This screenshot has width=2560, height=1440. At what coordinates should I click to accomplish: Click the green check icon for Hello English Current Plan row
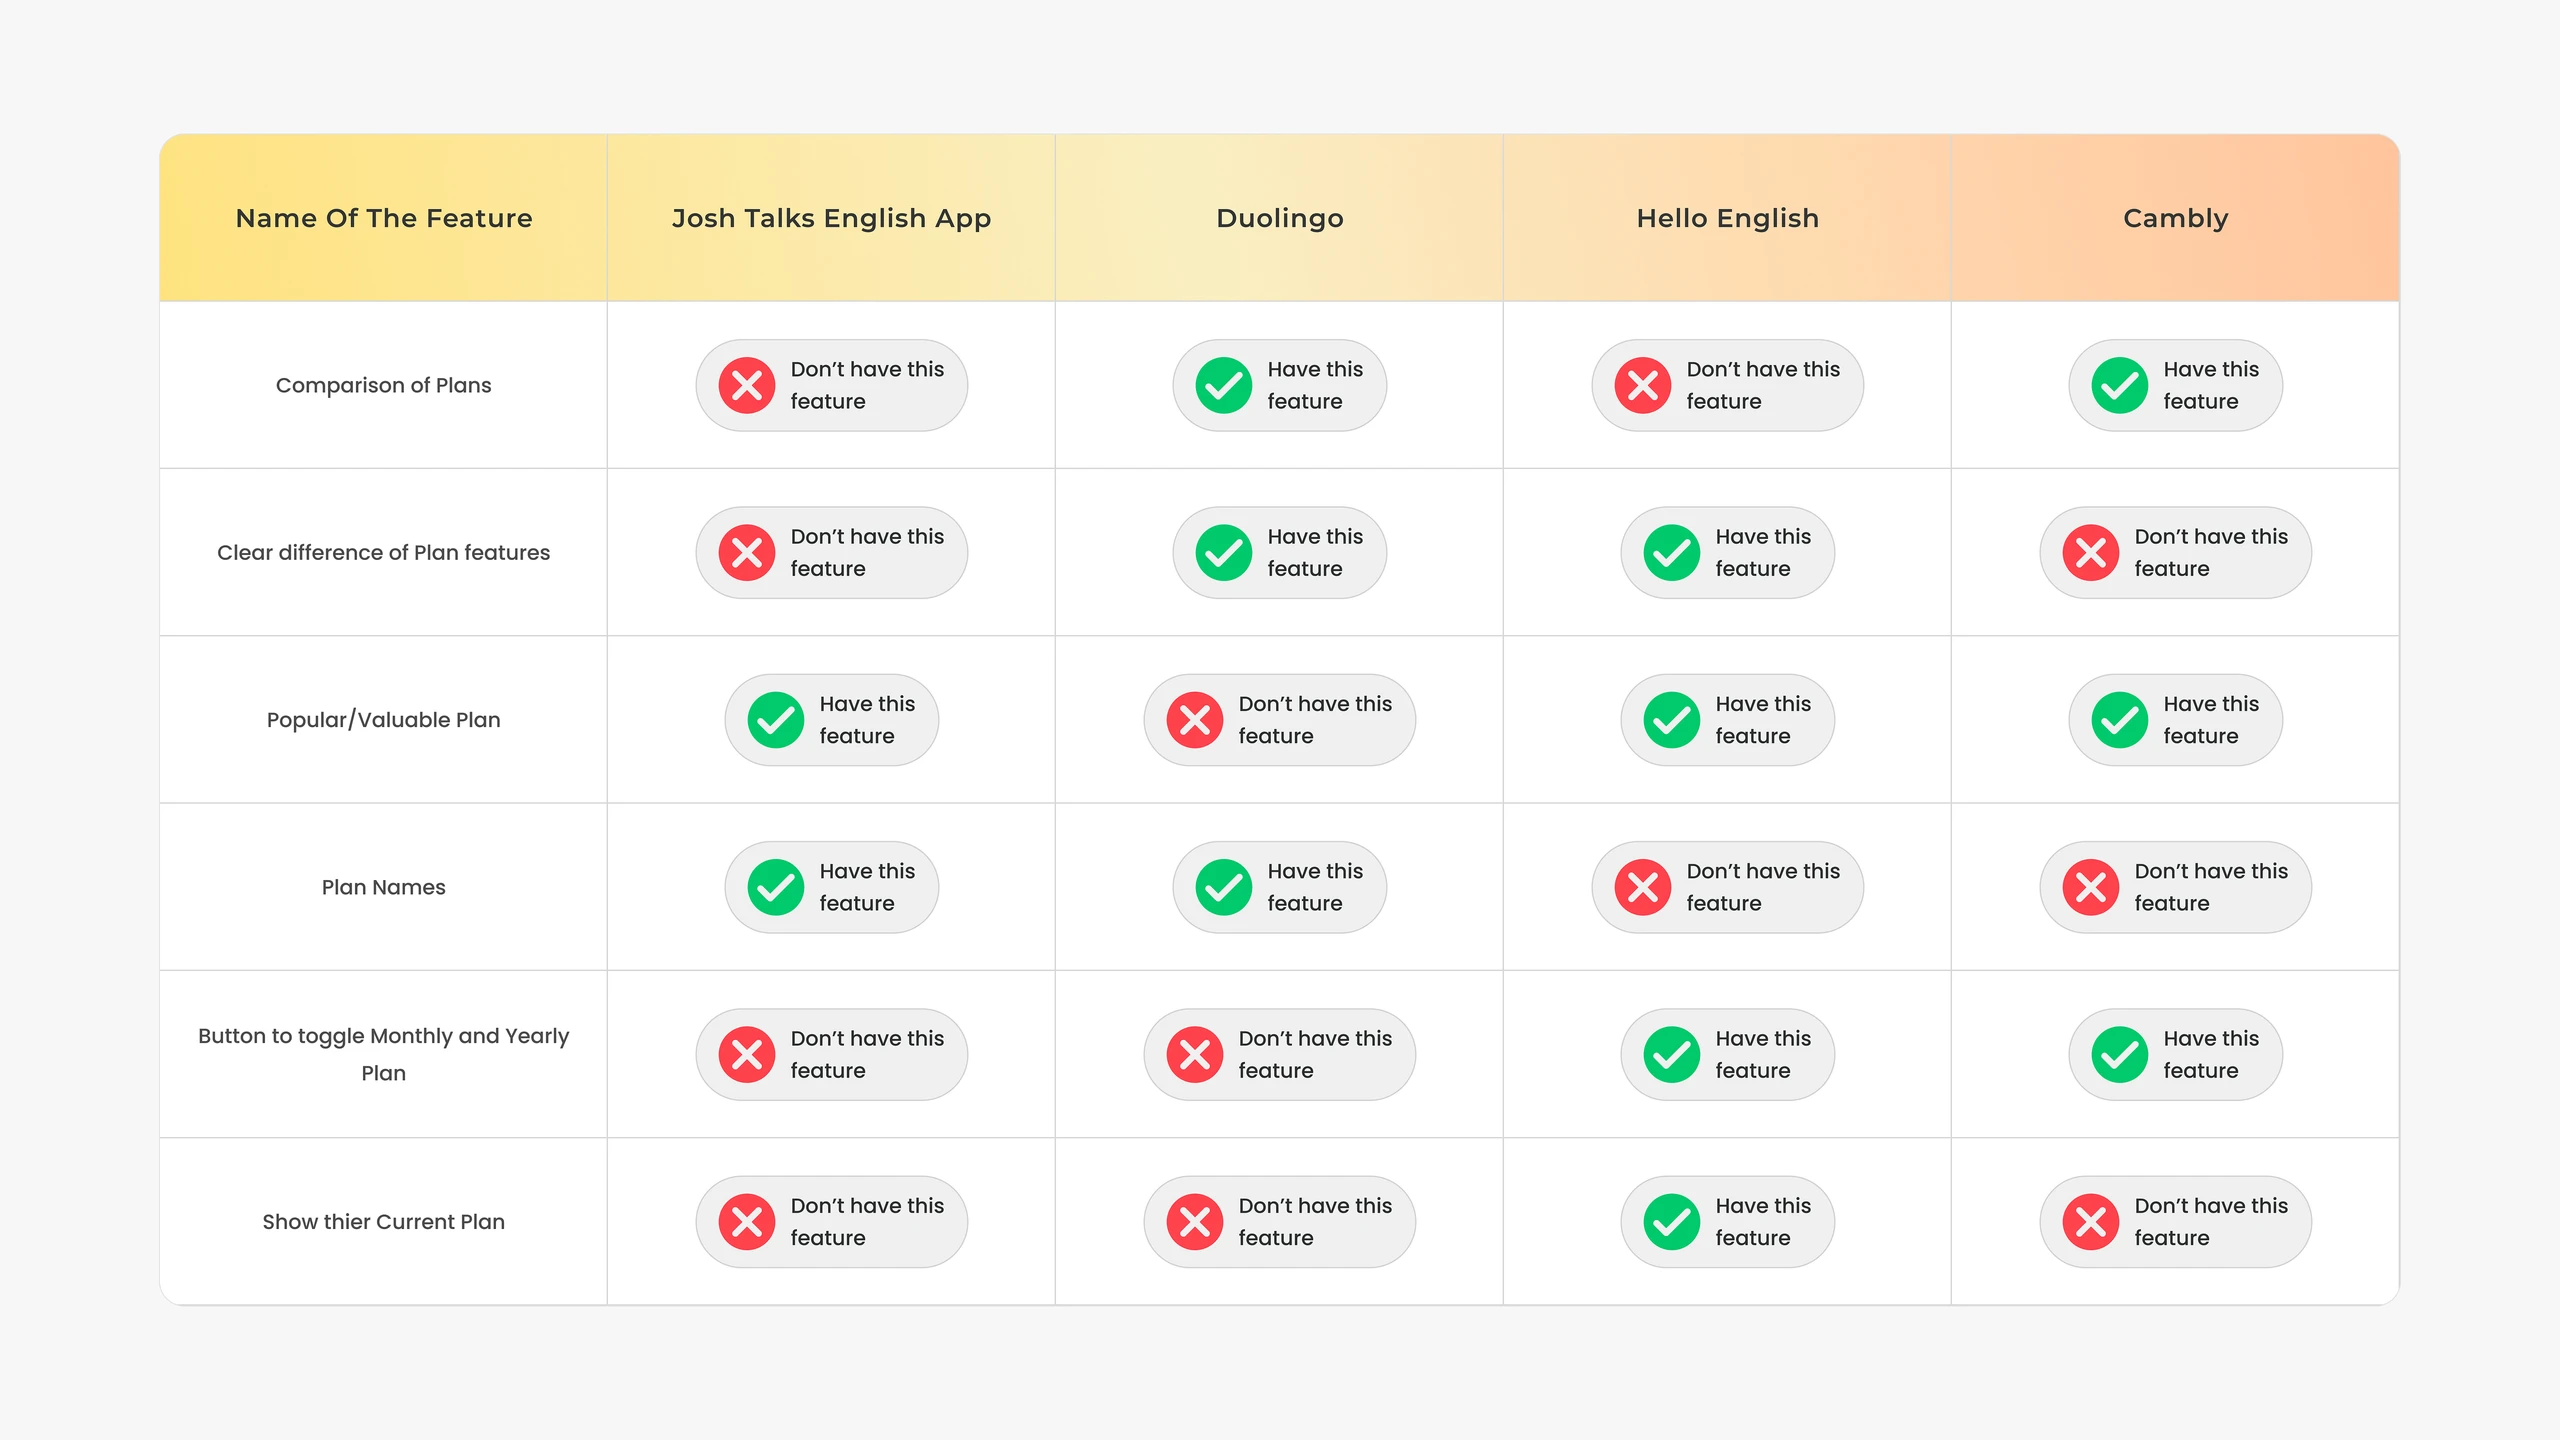pyautogui.click(x=1672, y=1222)
